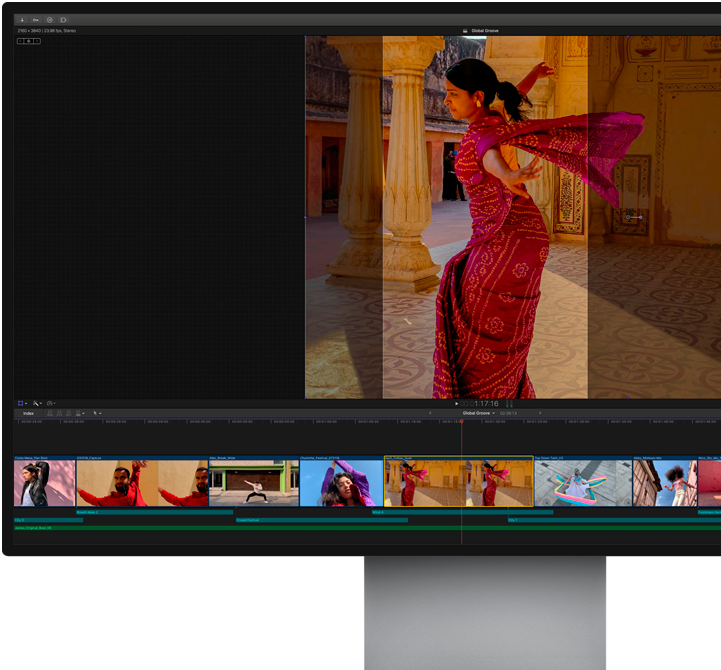The height and width of the screenshot is (670, 721).
Task: Show Background Tasks circular icon
Action: (50, 20)
